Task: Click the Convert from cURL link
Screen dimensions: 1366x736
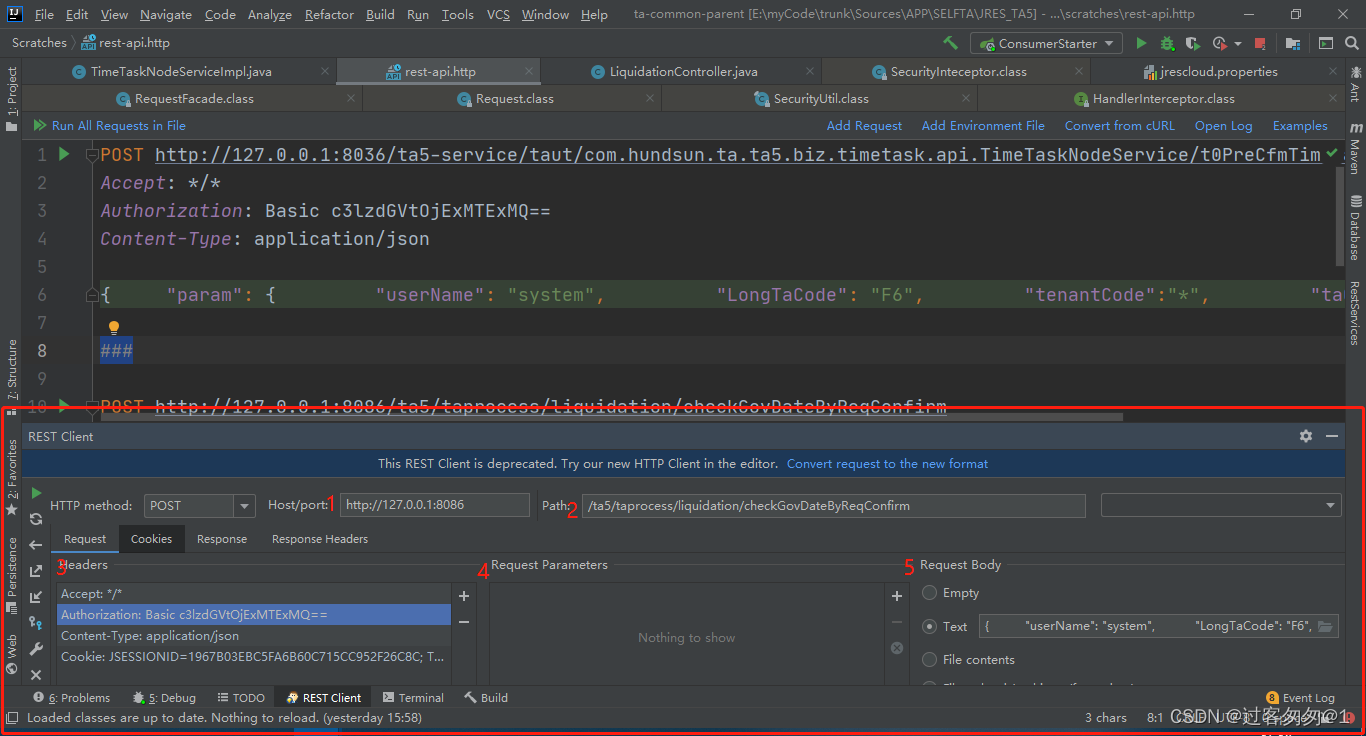Action: click(x=1119, y=126)
